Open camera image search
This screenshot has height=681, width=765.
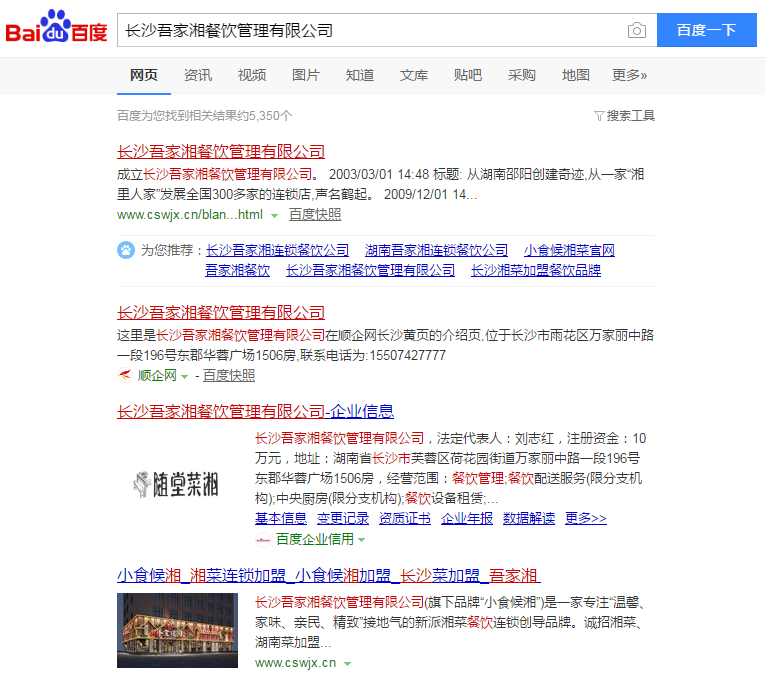[636, 30]
